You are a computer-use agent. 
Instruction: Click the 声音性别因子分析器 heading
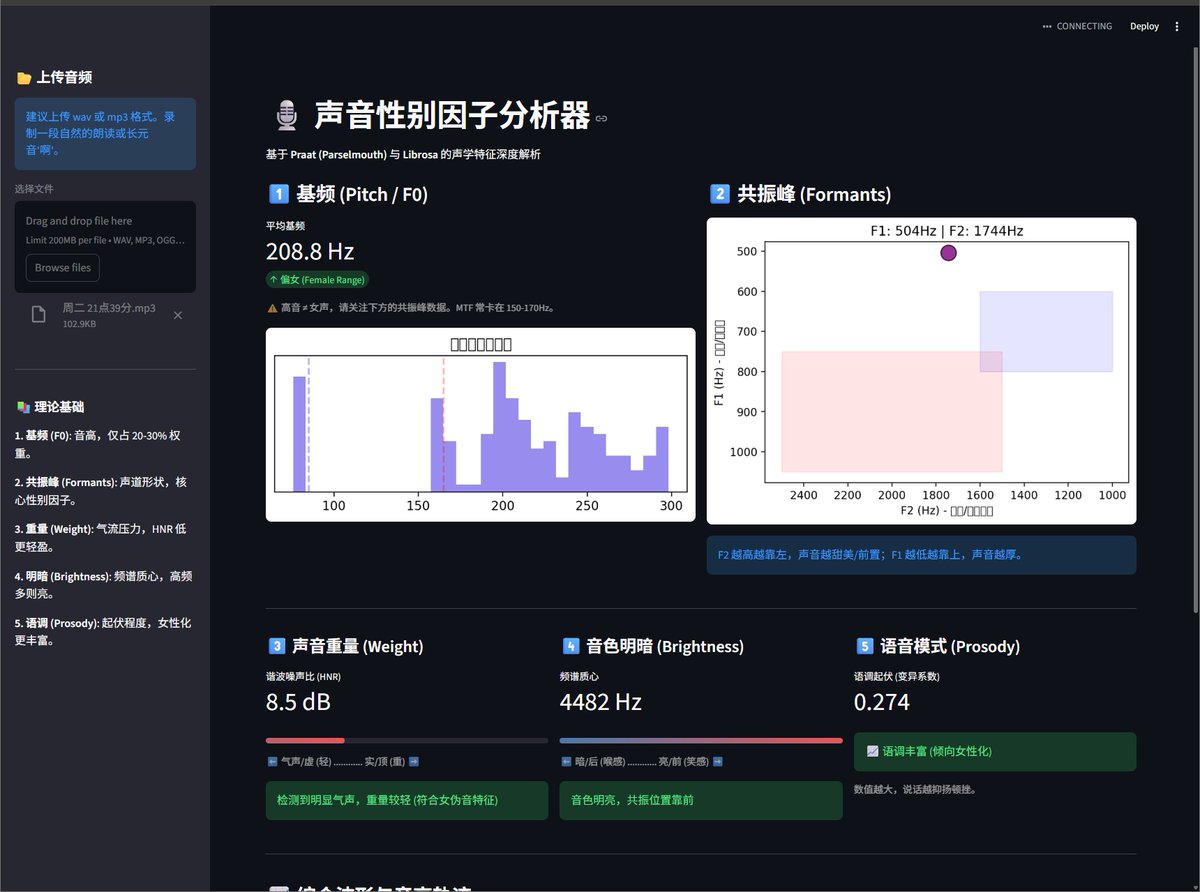[x=452, y=116]
